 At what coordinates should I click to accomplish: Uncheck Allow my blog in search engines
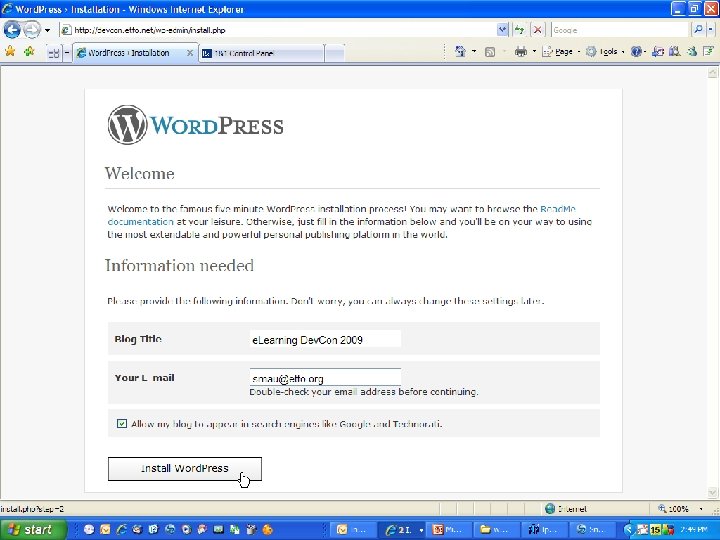pyautogui.click(x=122, y=423)
